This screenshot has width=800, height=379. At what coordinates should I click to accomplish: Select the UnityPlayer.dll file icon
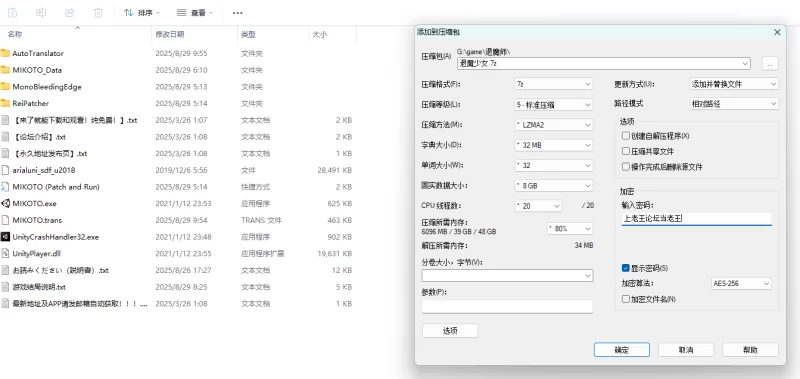[x=6, y=254]
